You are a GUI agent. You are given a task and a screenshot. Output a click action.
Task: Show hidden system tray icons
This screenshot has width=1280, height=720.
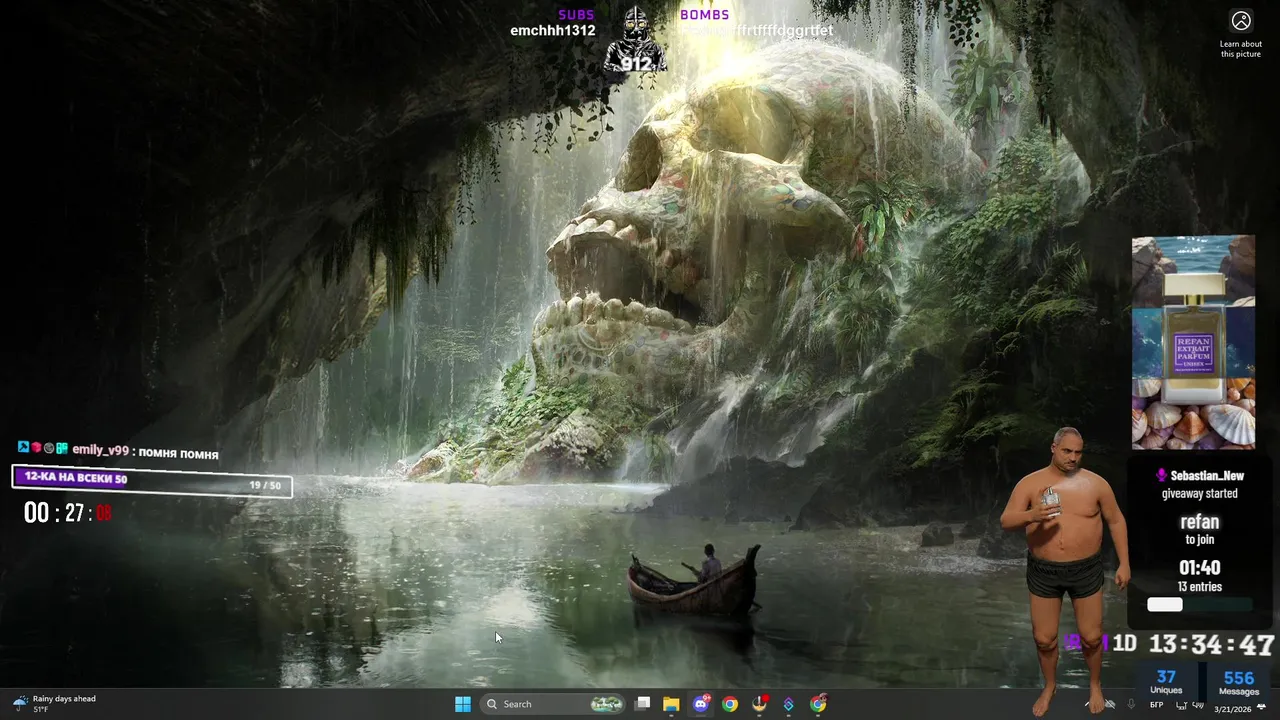pos(1087,704)
